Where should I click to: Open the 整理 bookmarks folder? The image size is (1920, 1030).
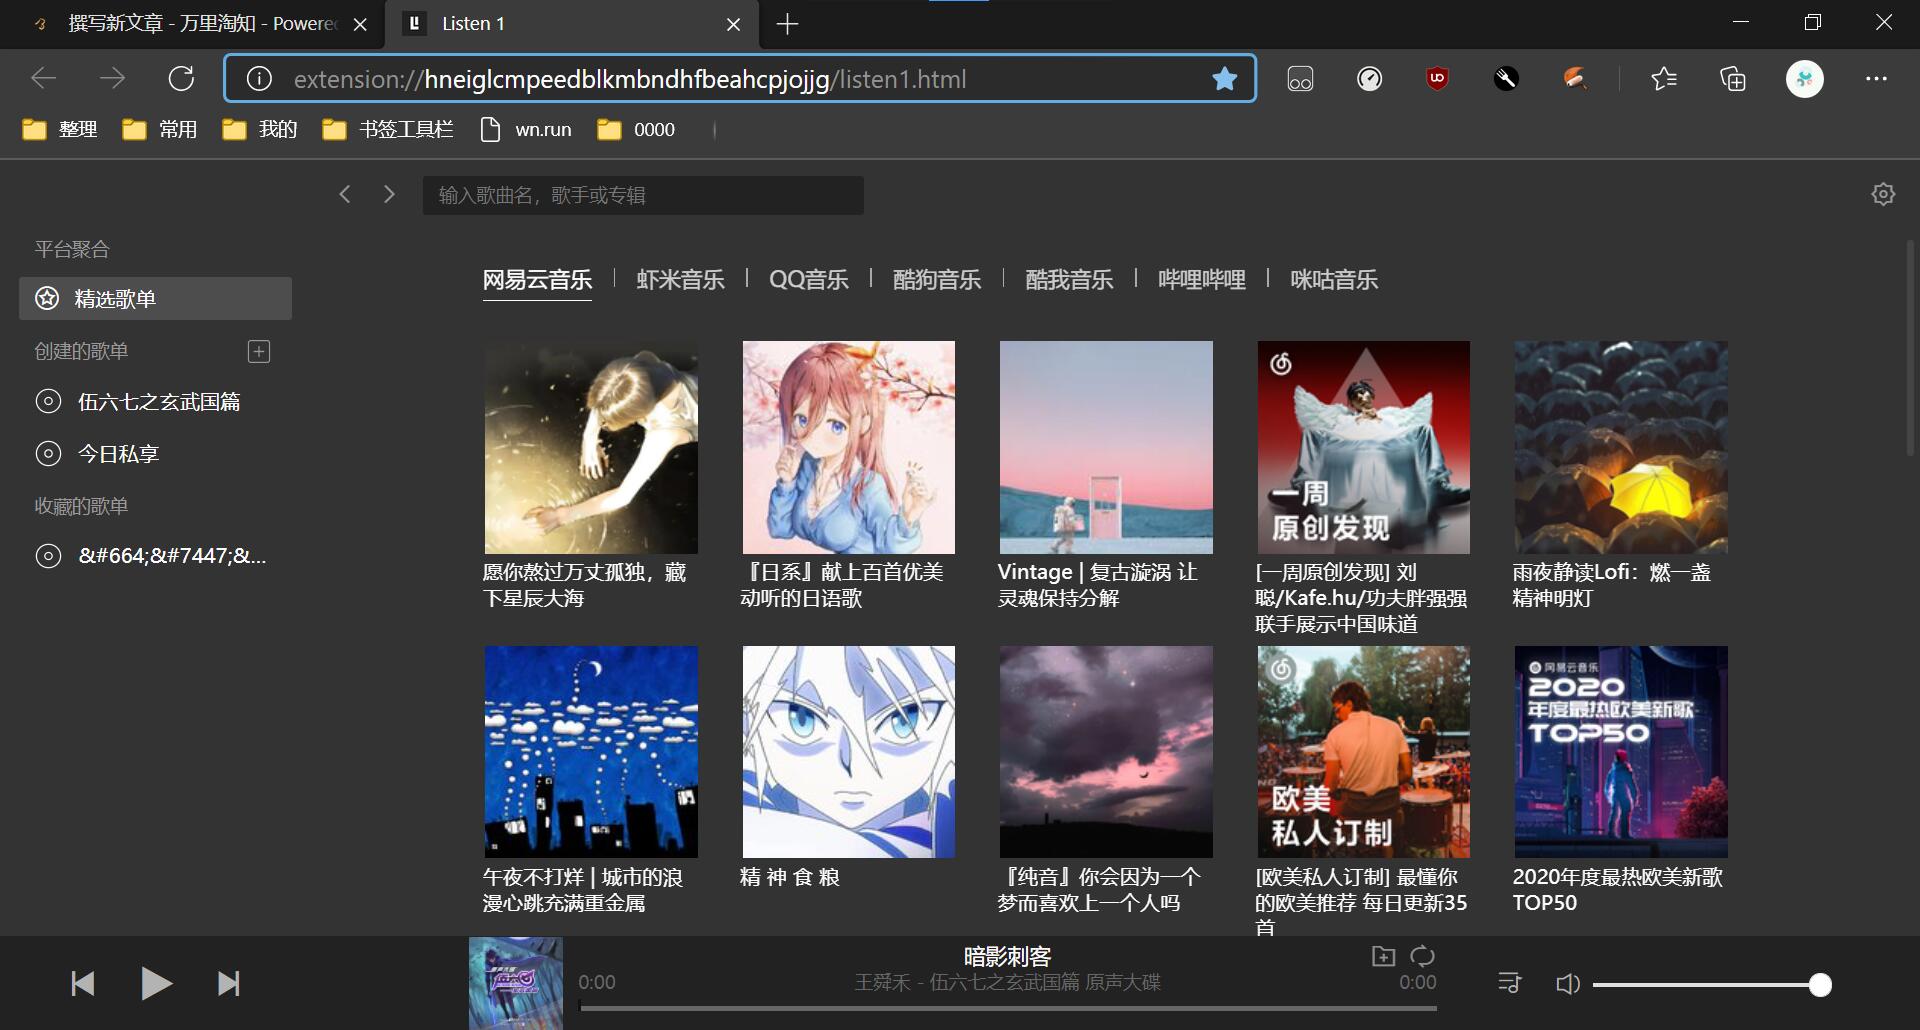point(60,130)
